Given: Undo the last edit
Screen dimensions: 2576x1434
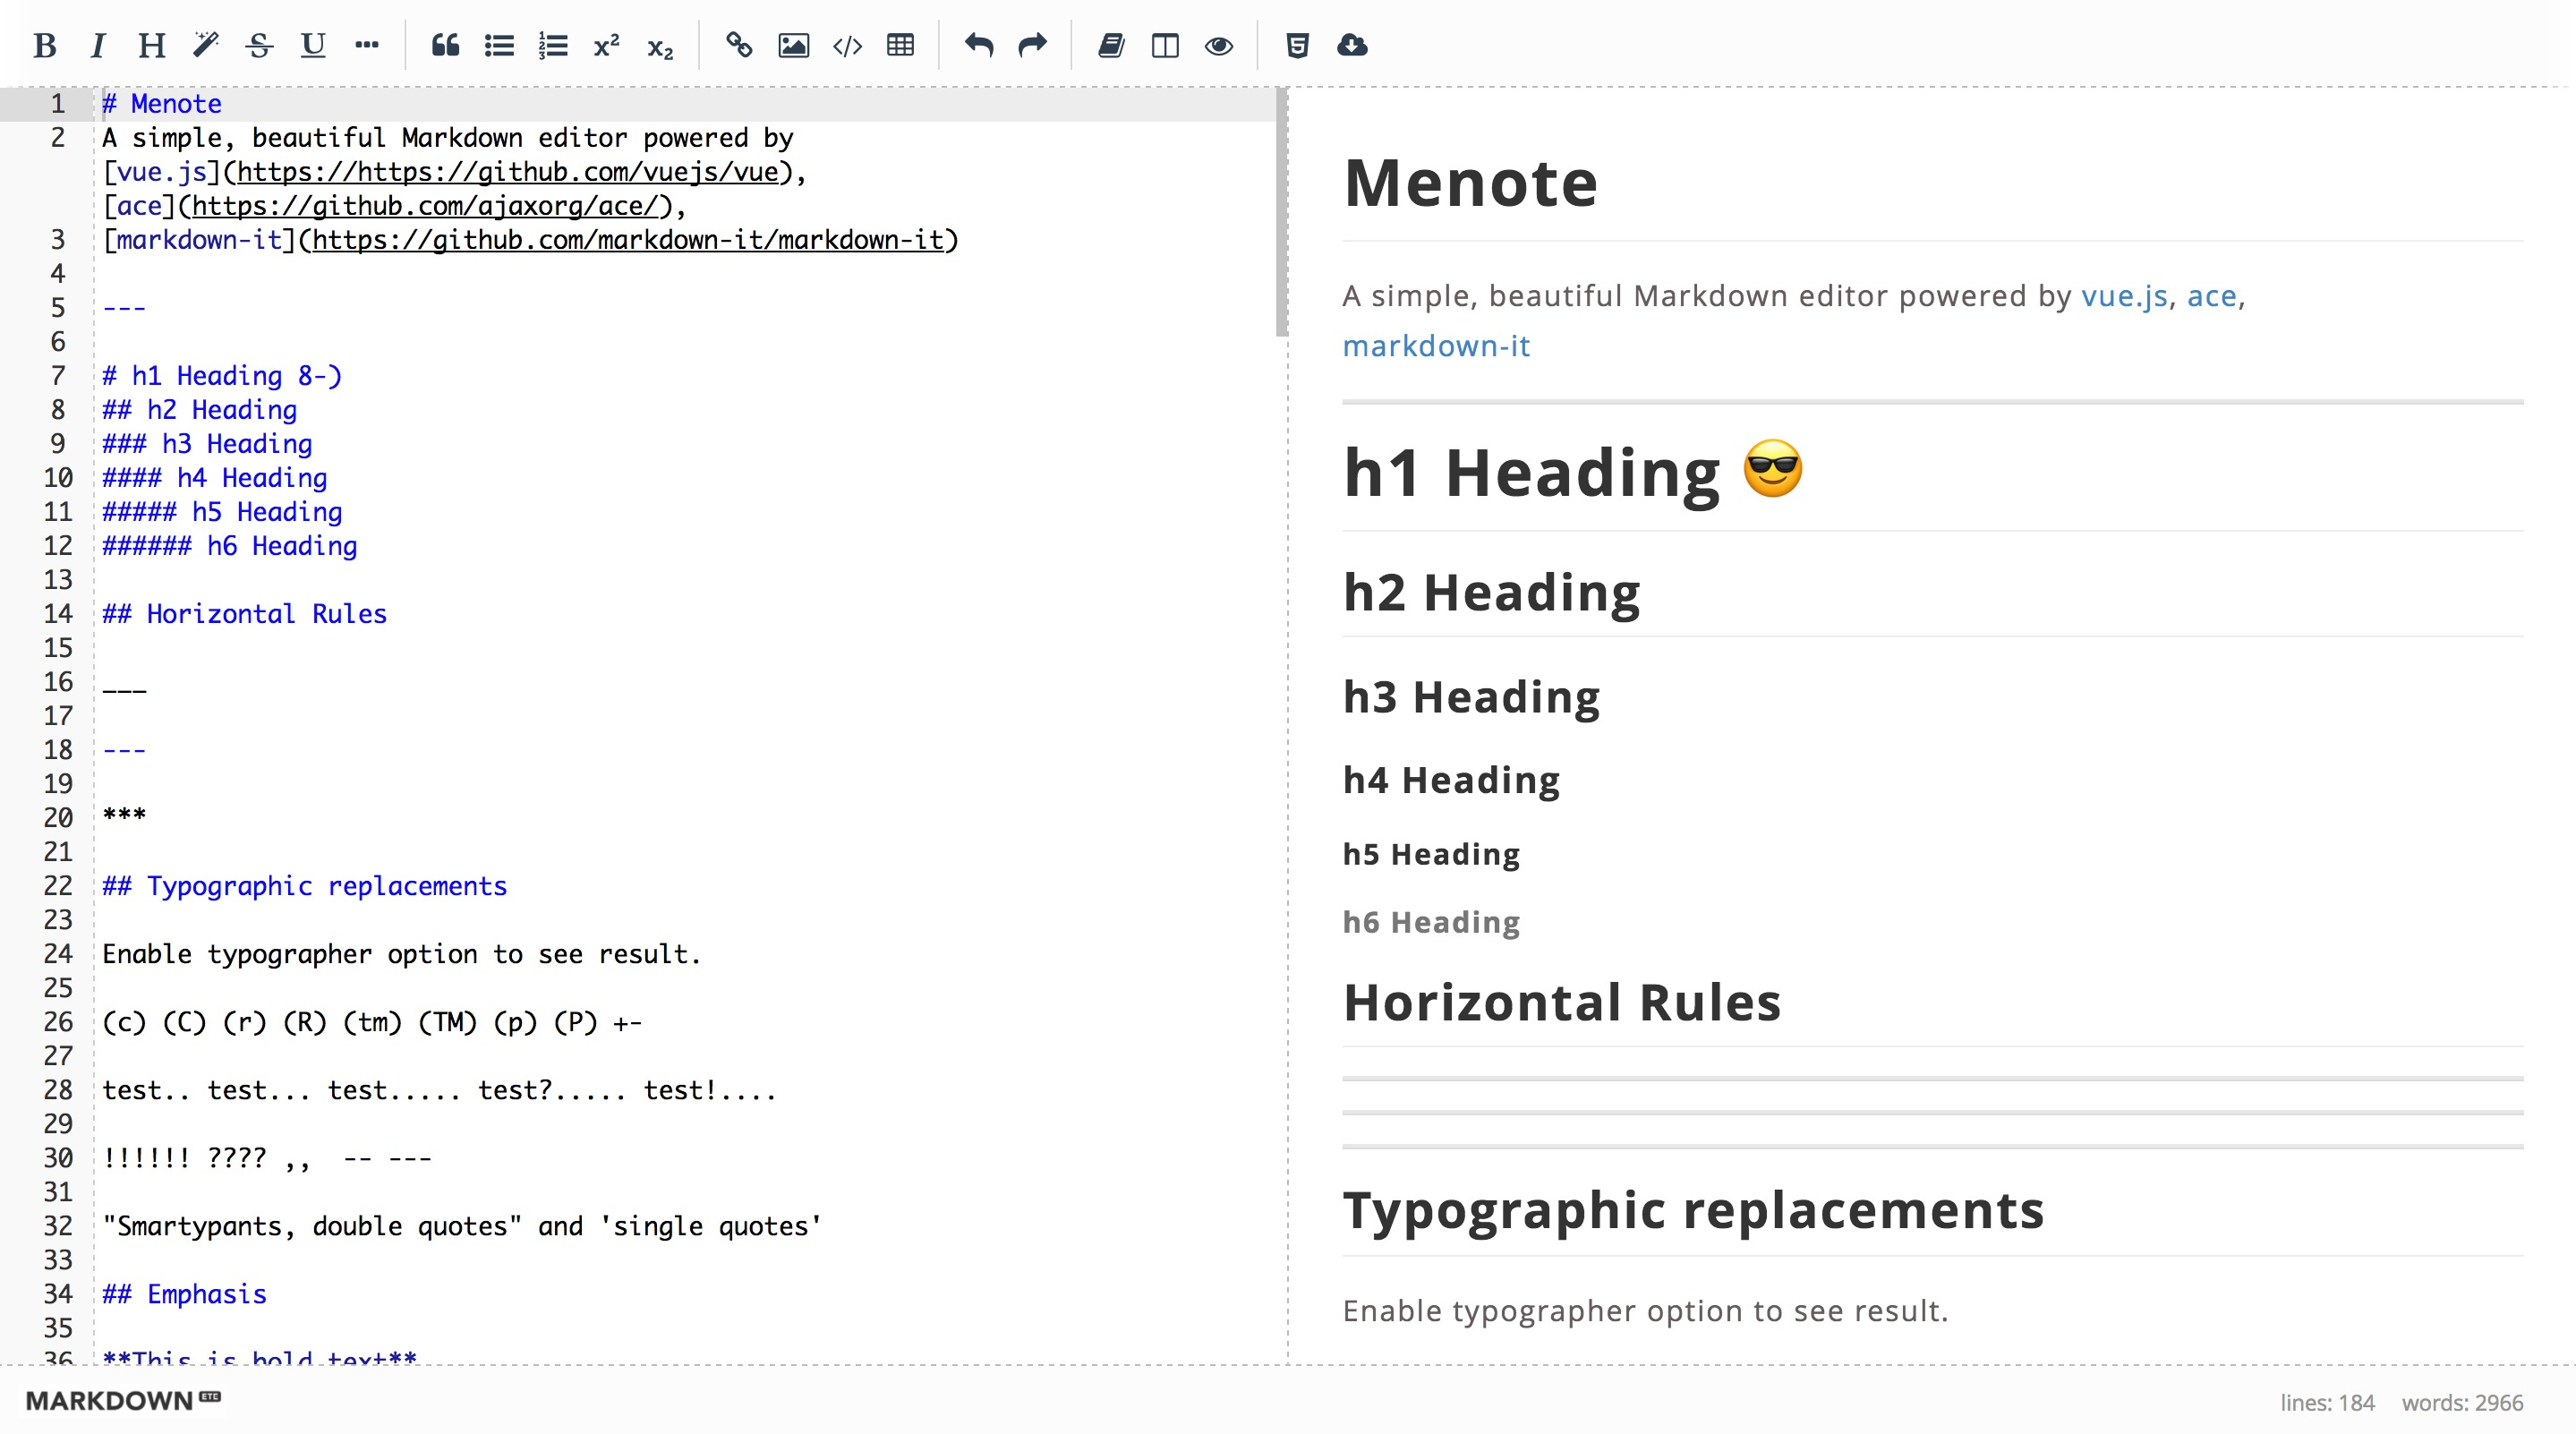Looking at the screenshot, I should [x=979, y=45].
